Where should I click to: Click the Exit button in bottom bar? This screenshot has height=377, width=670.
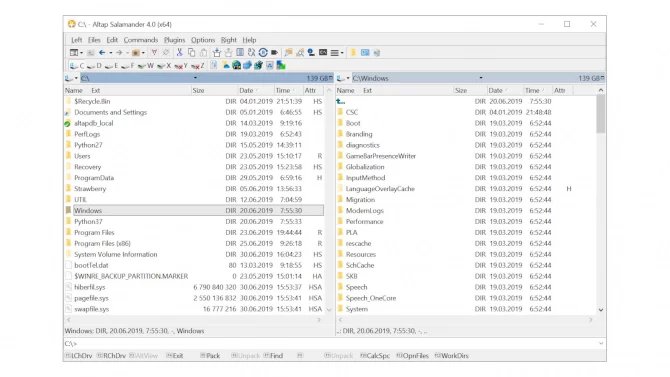pyautogui.click(x=175, y=356)
